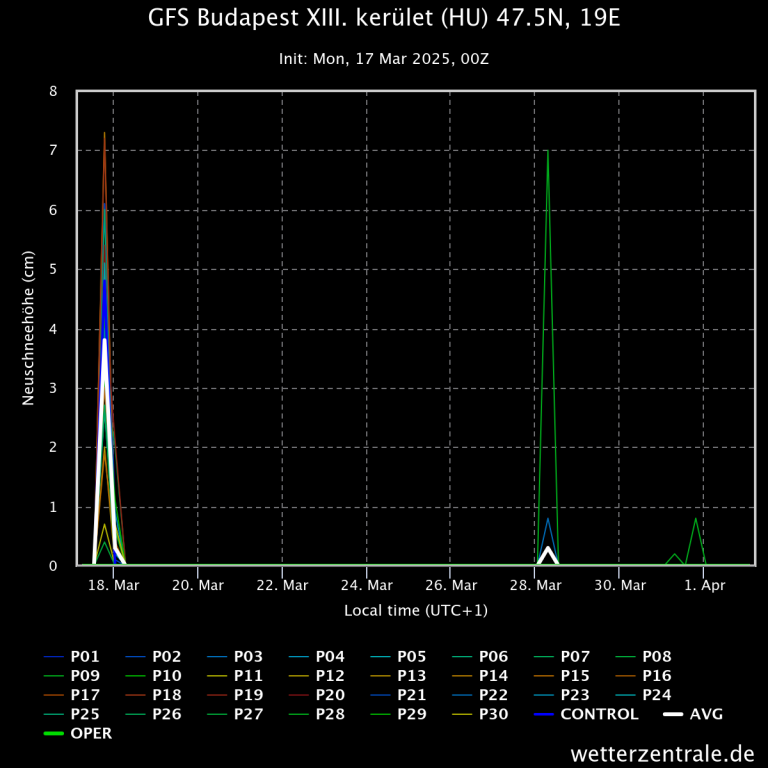Click the Local time (UTC+1) axis label
This screenshot has width=768, height=768.
click(415, 609)
